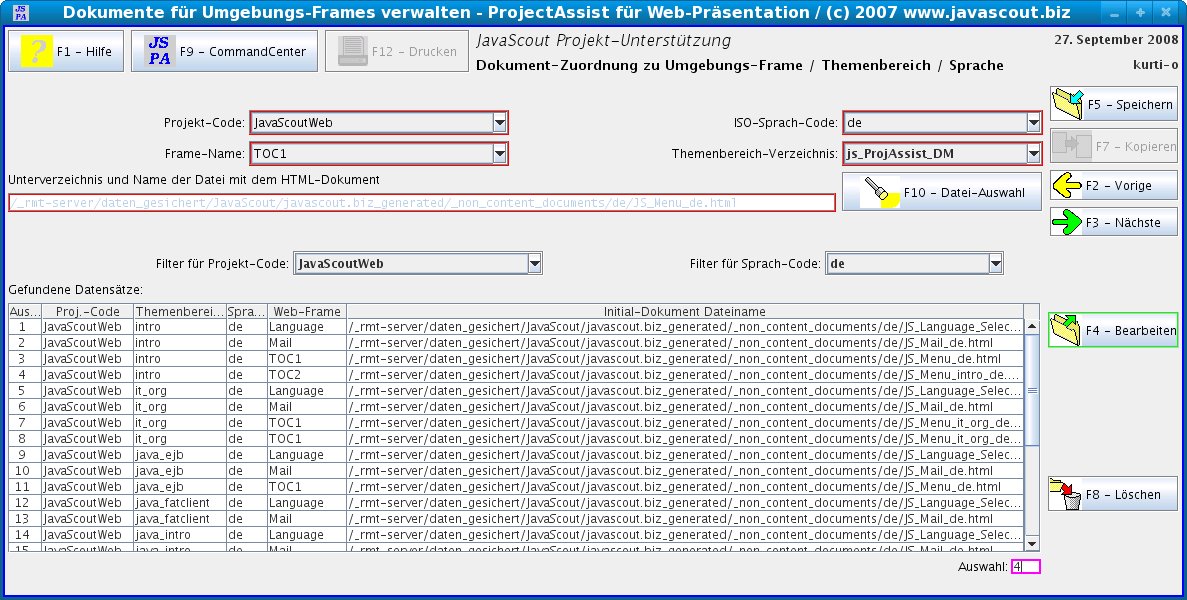Click the yellow question mark Hilfe icon
The image size is (1187, 600).
coord(37,51)
